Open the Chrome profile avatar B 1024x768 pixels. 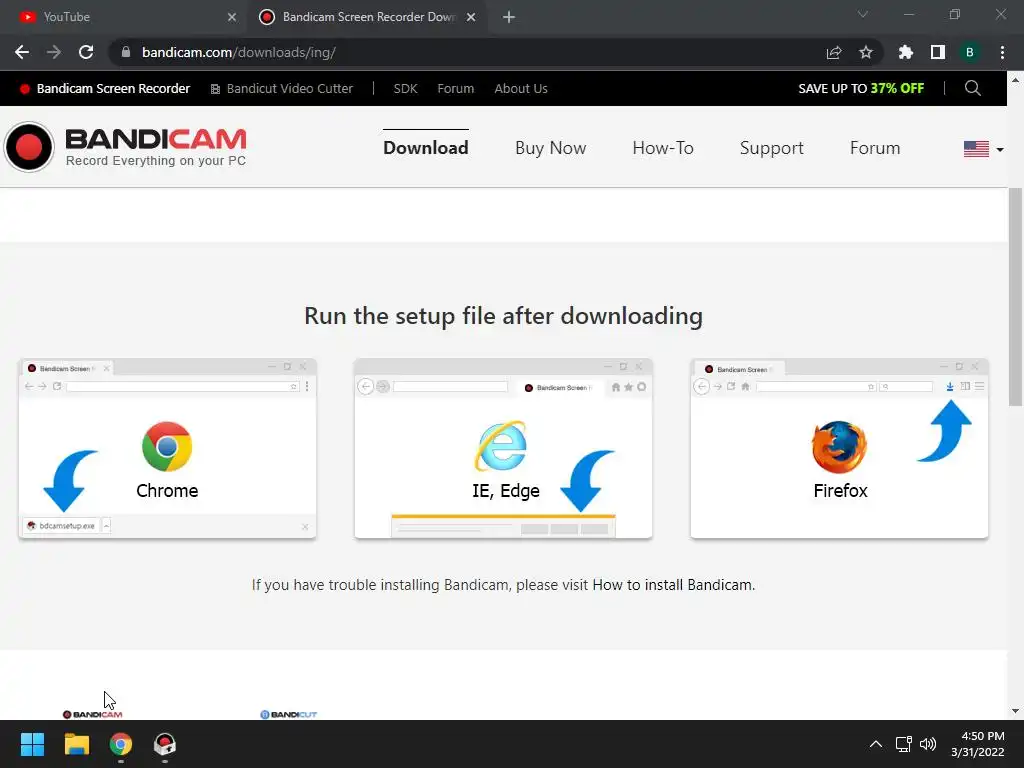point(969,52)
